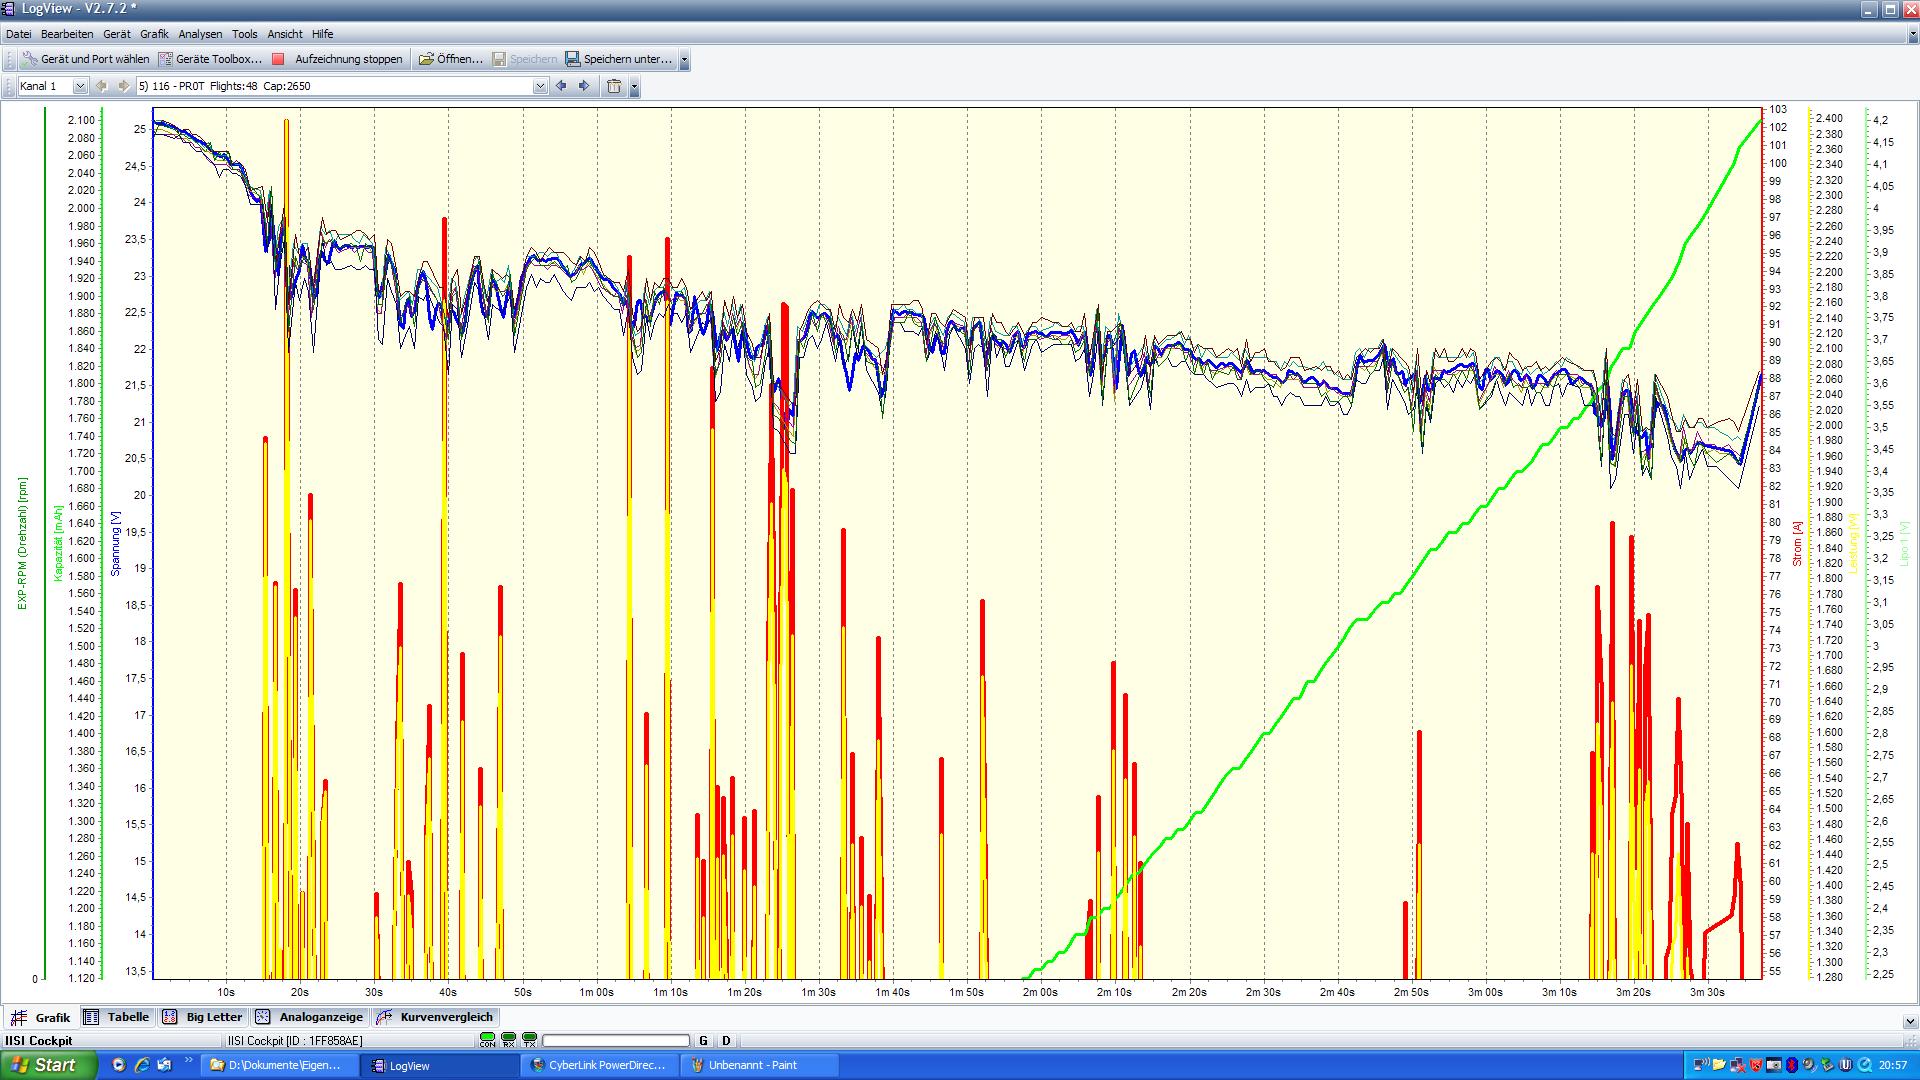Click the D button in status bar

point(726,1041)
